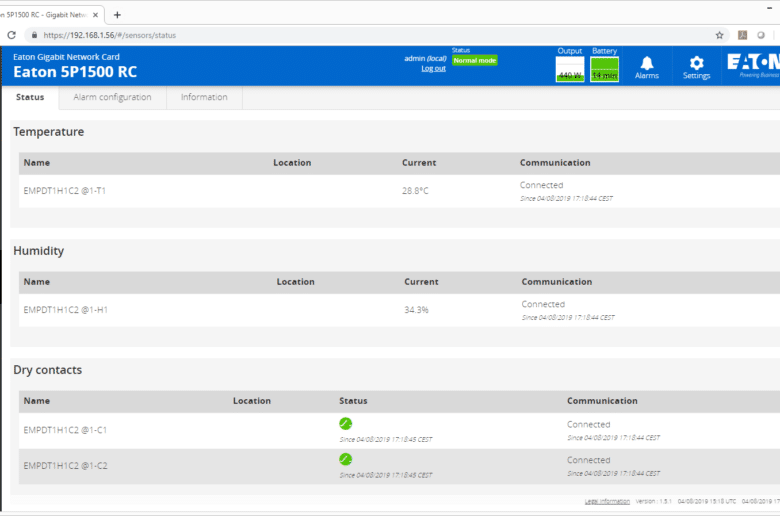Viewport: 780px width, 516px height.
Task: Open a new browser tab
Action: pyautogui.click(x=117, y=15)
